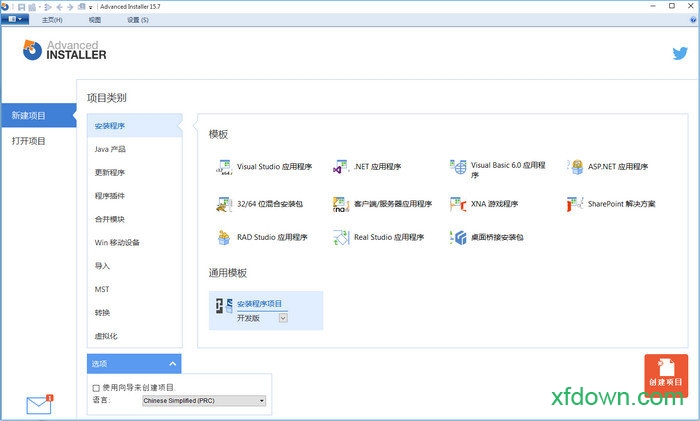Image resolution: width=700 pixels, height=421 pixels.
Task: Click the 客户端/服务器应用程序 template icon
Action: (x=341, y=204)
